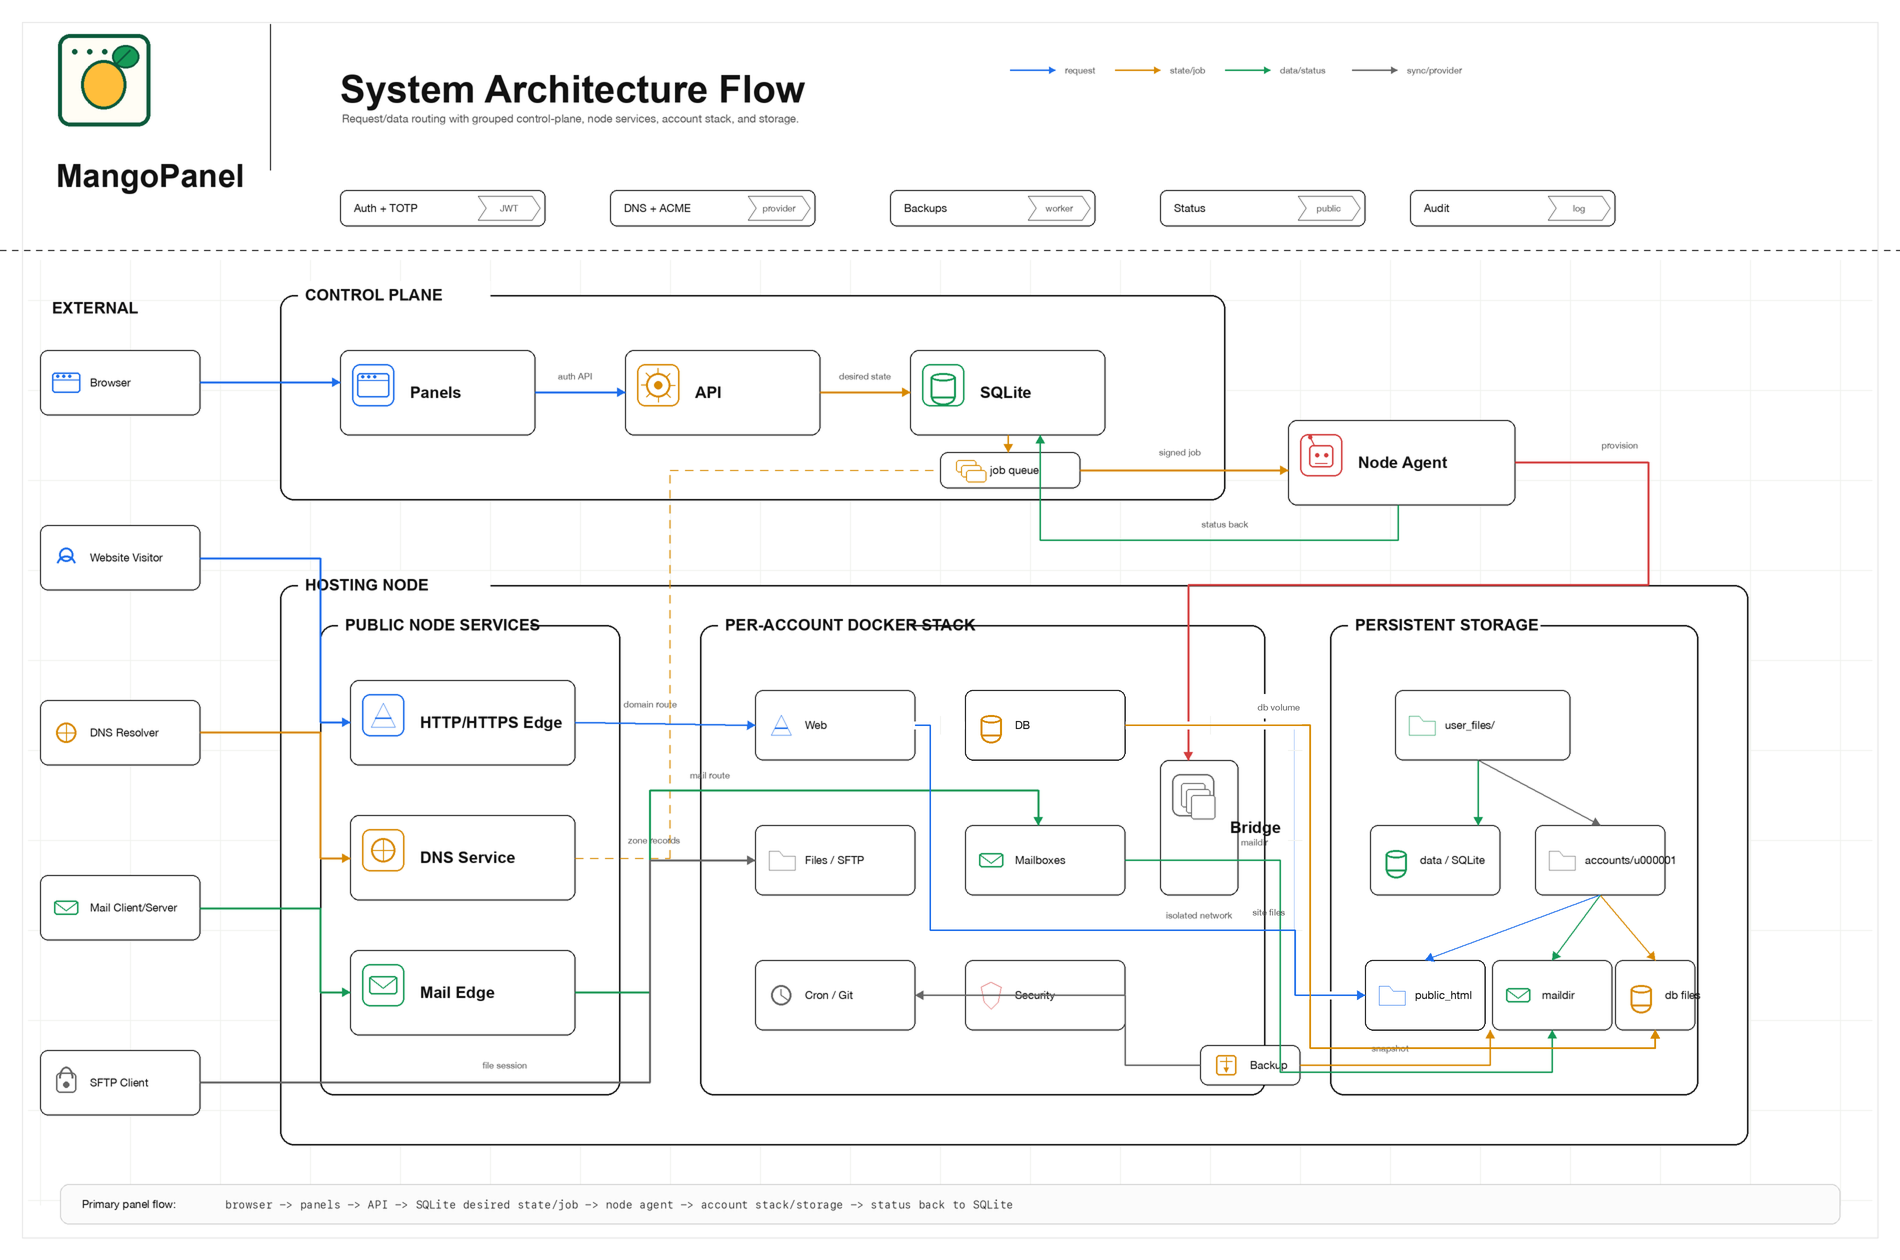
Task: Click the data / SQLite storage node
Action: 1435,860
